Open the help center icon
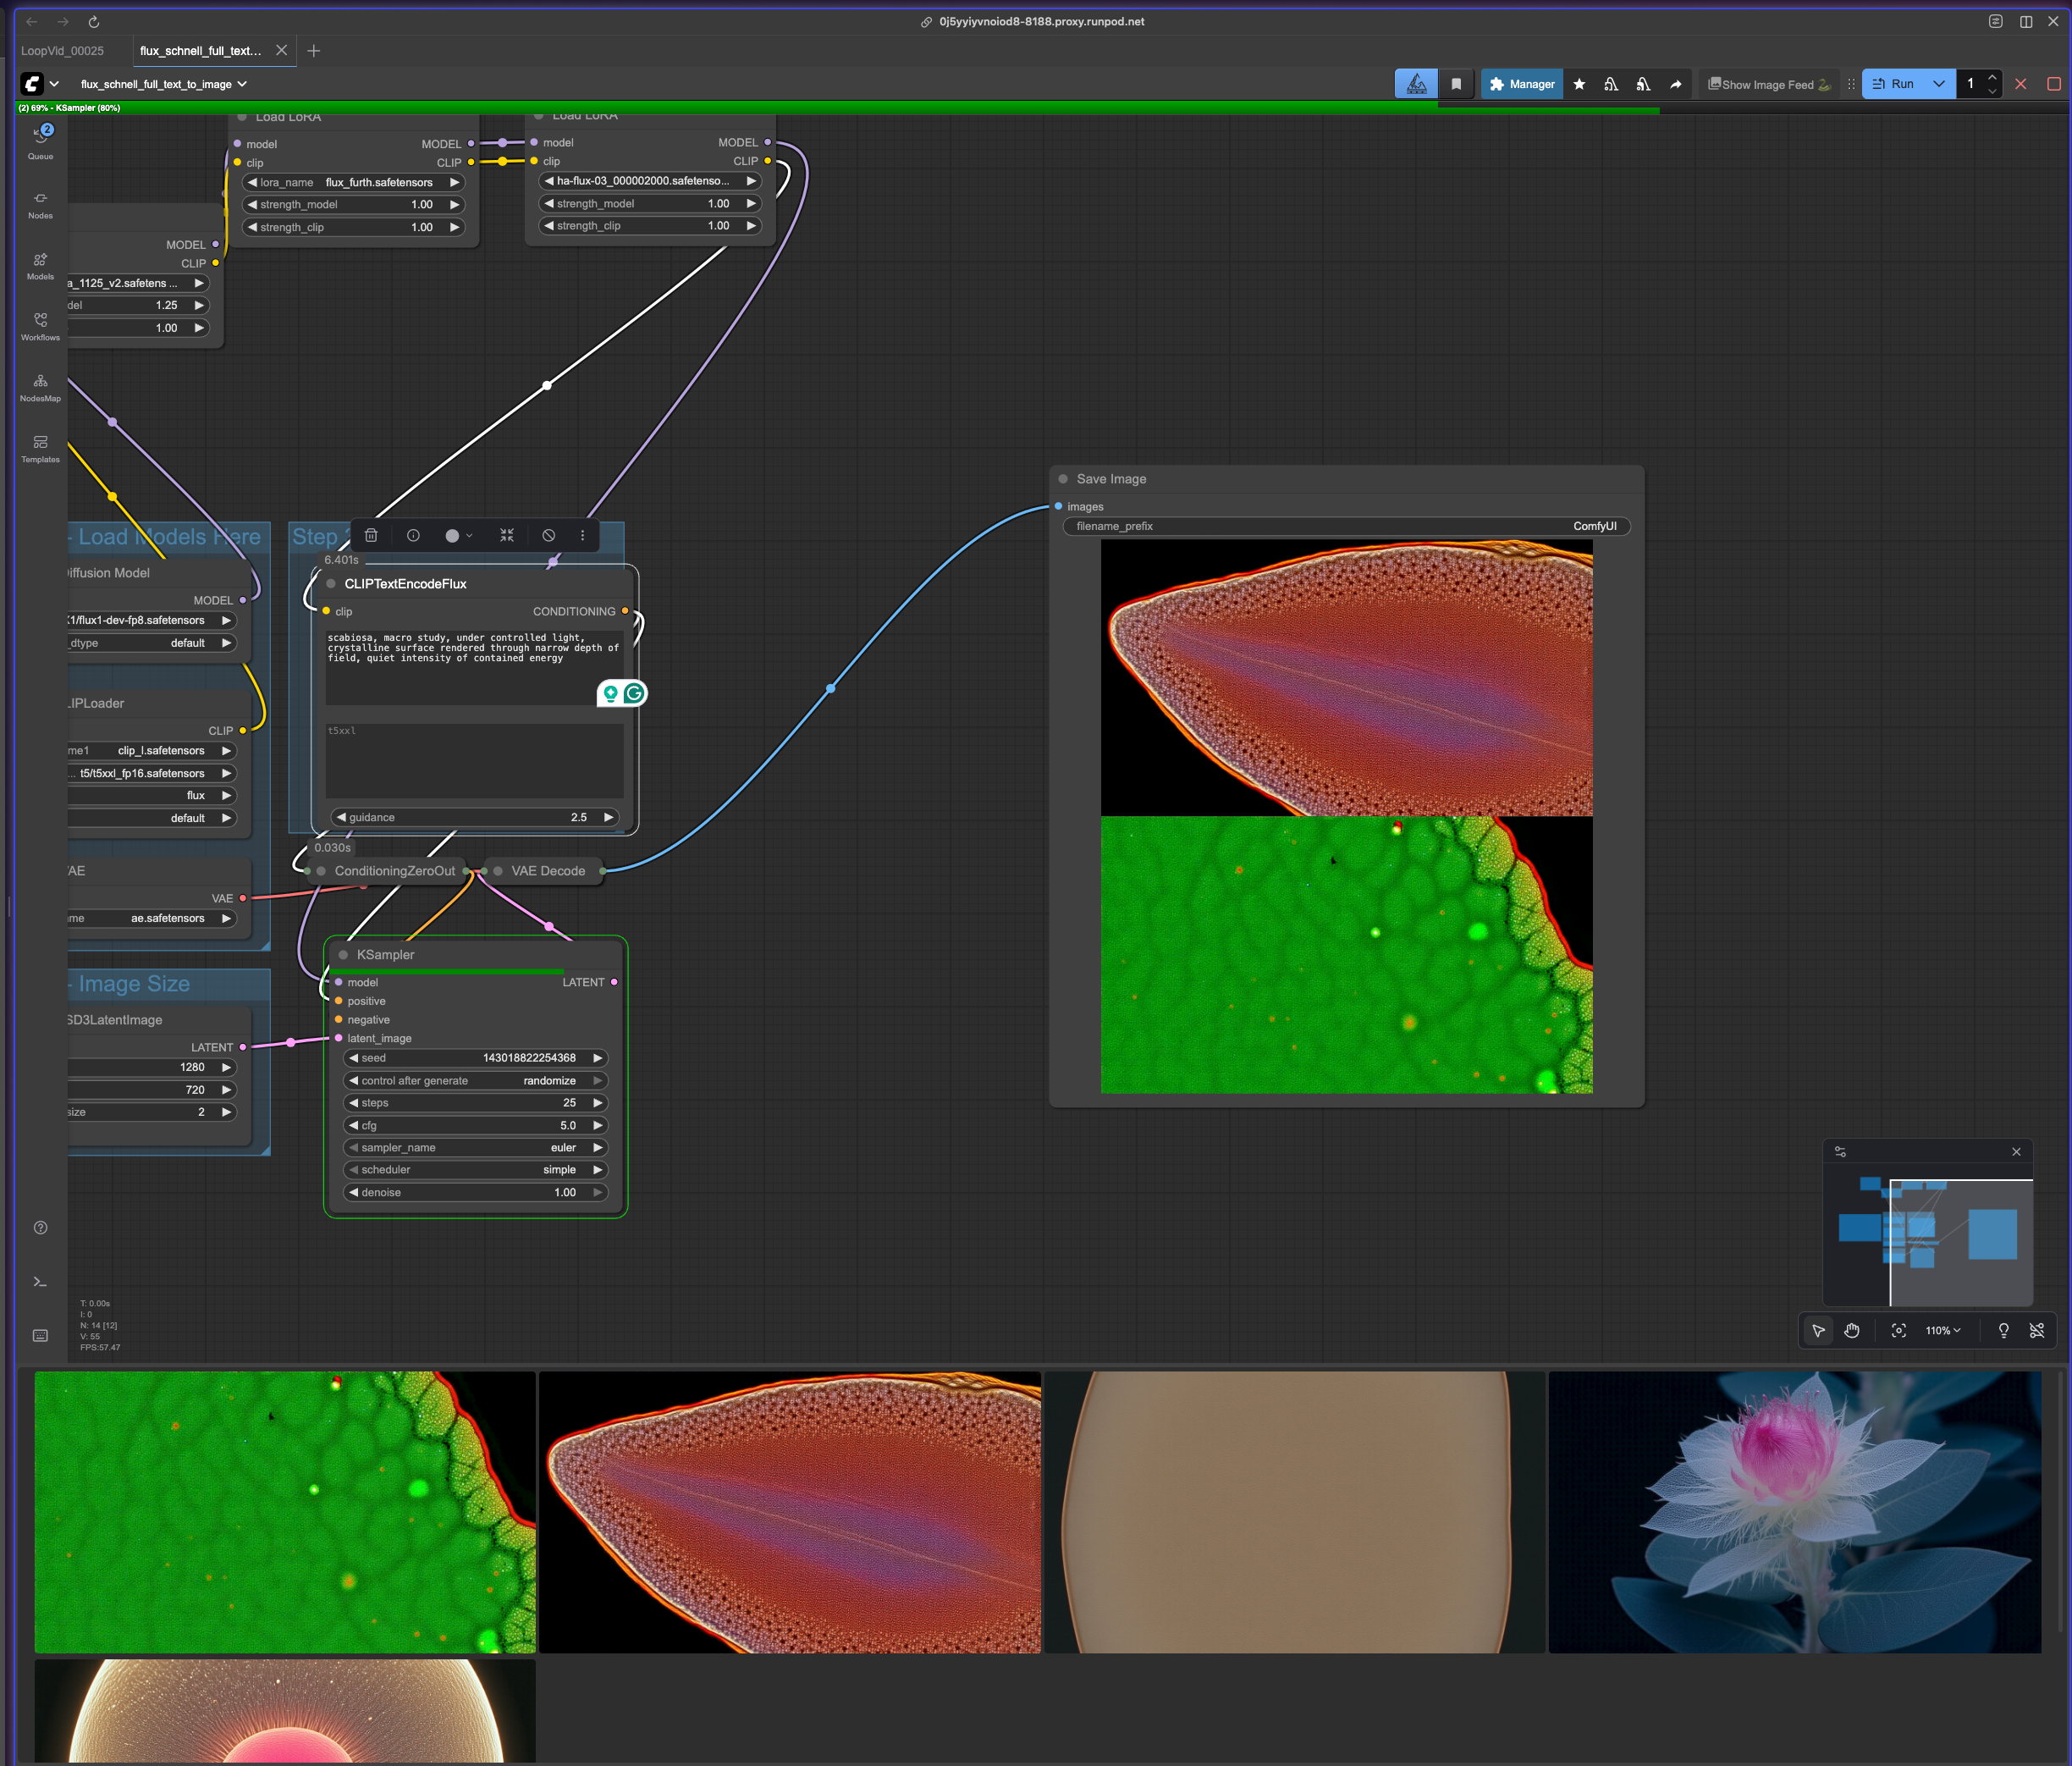 [x=41, y=1228]
